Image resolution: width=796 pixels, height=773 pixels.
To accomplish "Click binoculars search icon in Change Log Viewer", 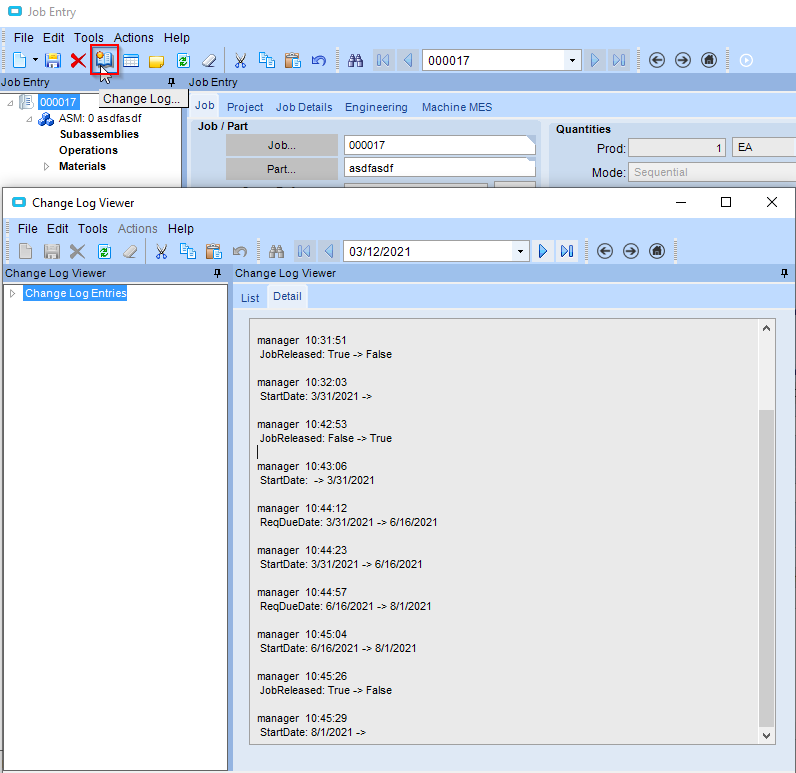I will (x=278, y=251).
